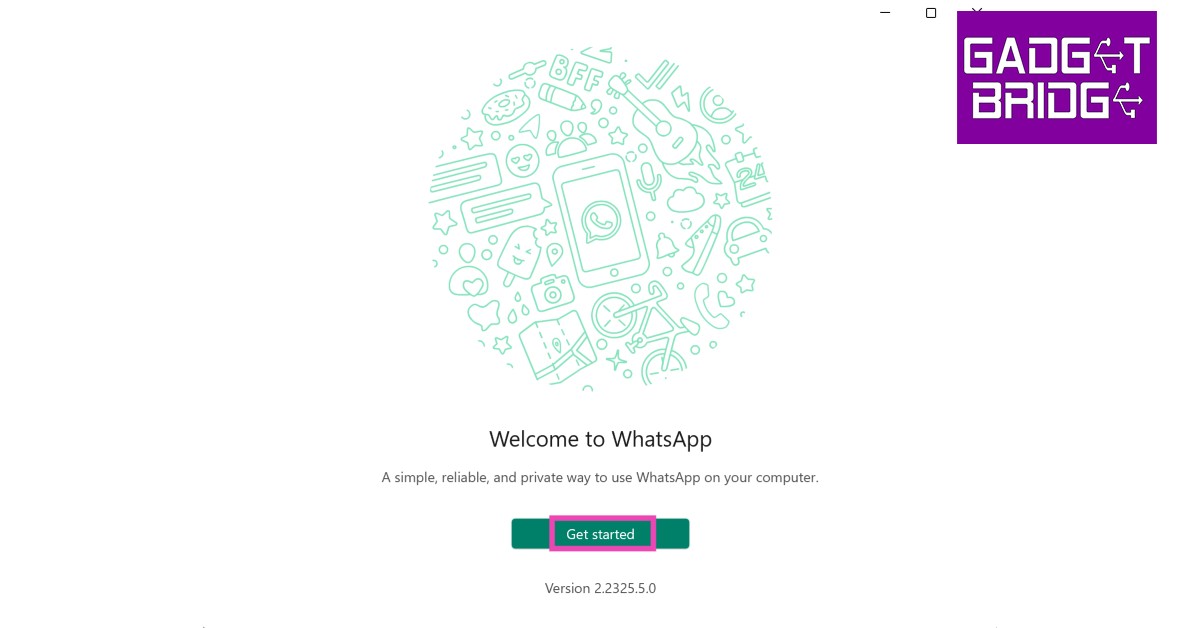Viewport: 1200px width, 628px height.
Task: Click the Get started button
Action: pyautogui.click(x=600, y=534)
